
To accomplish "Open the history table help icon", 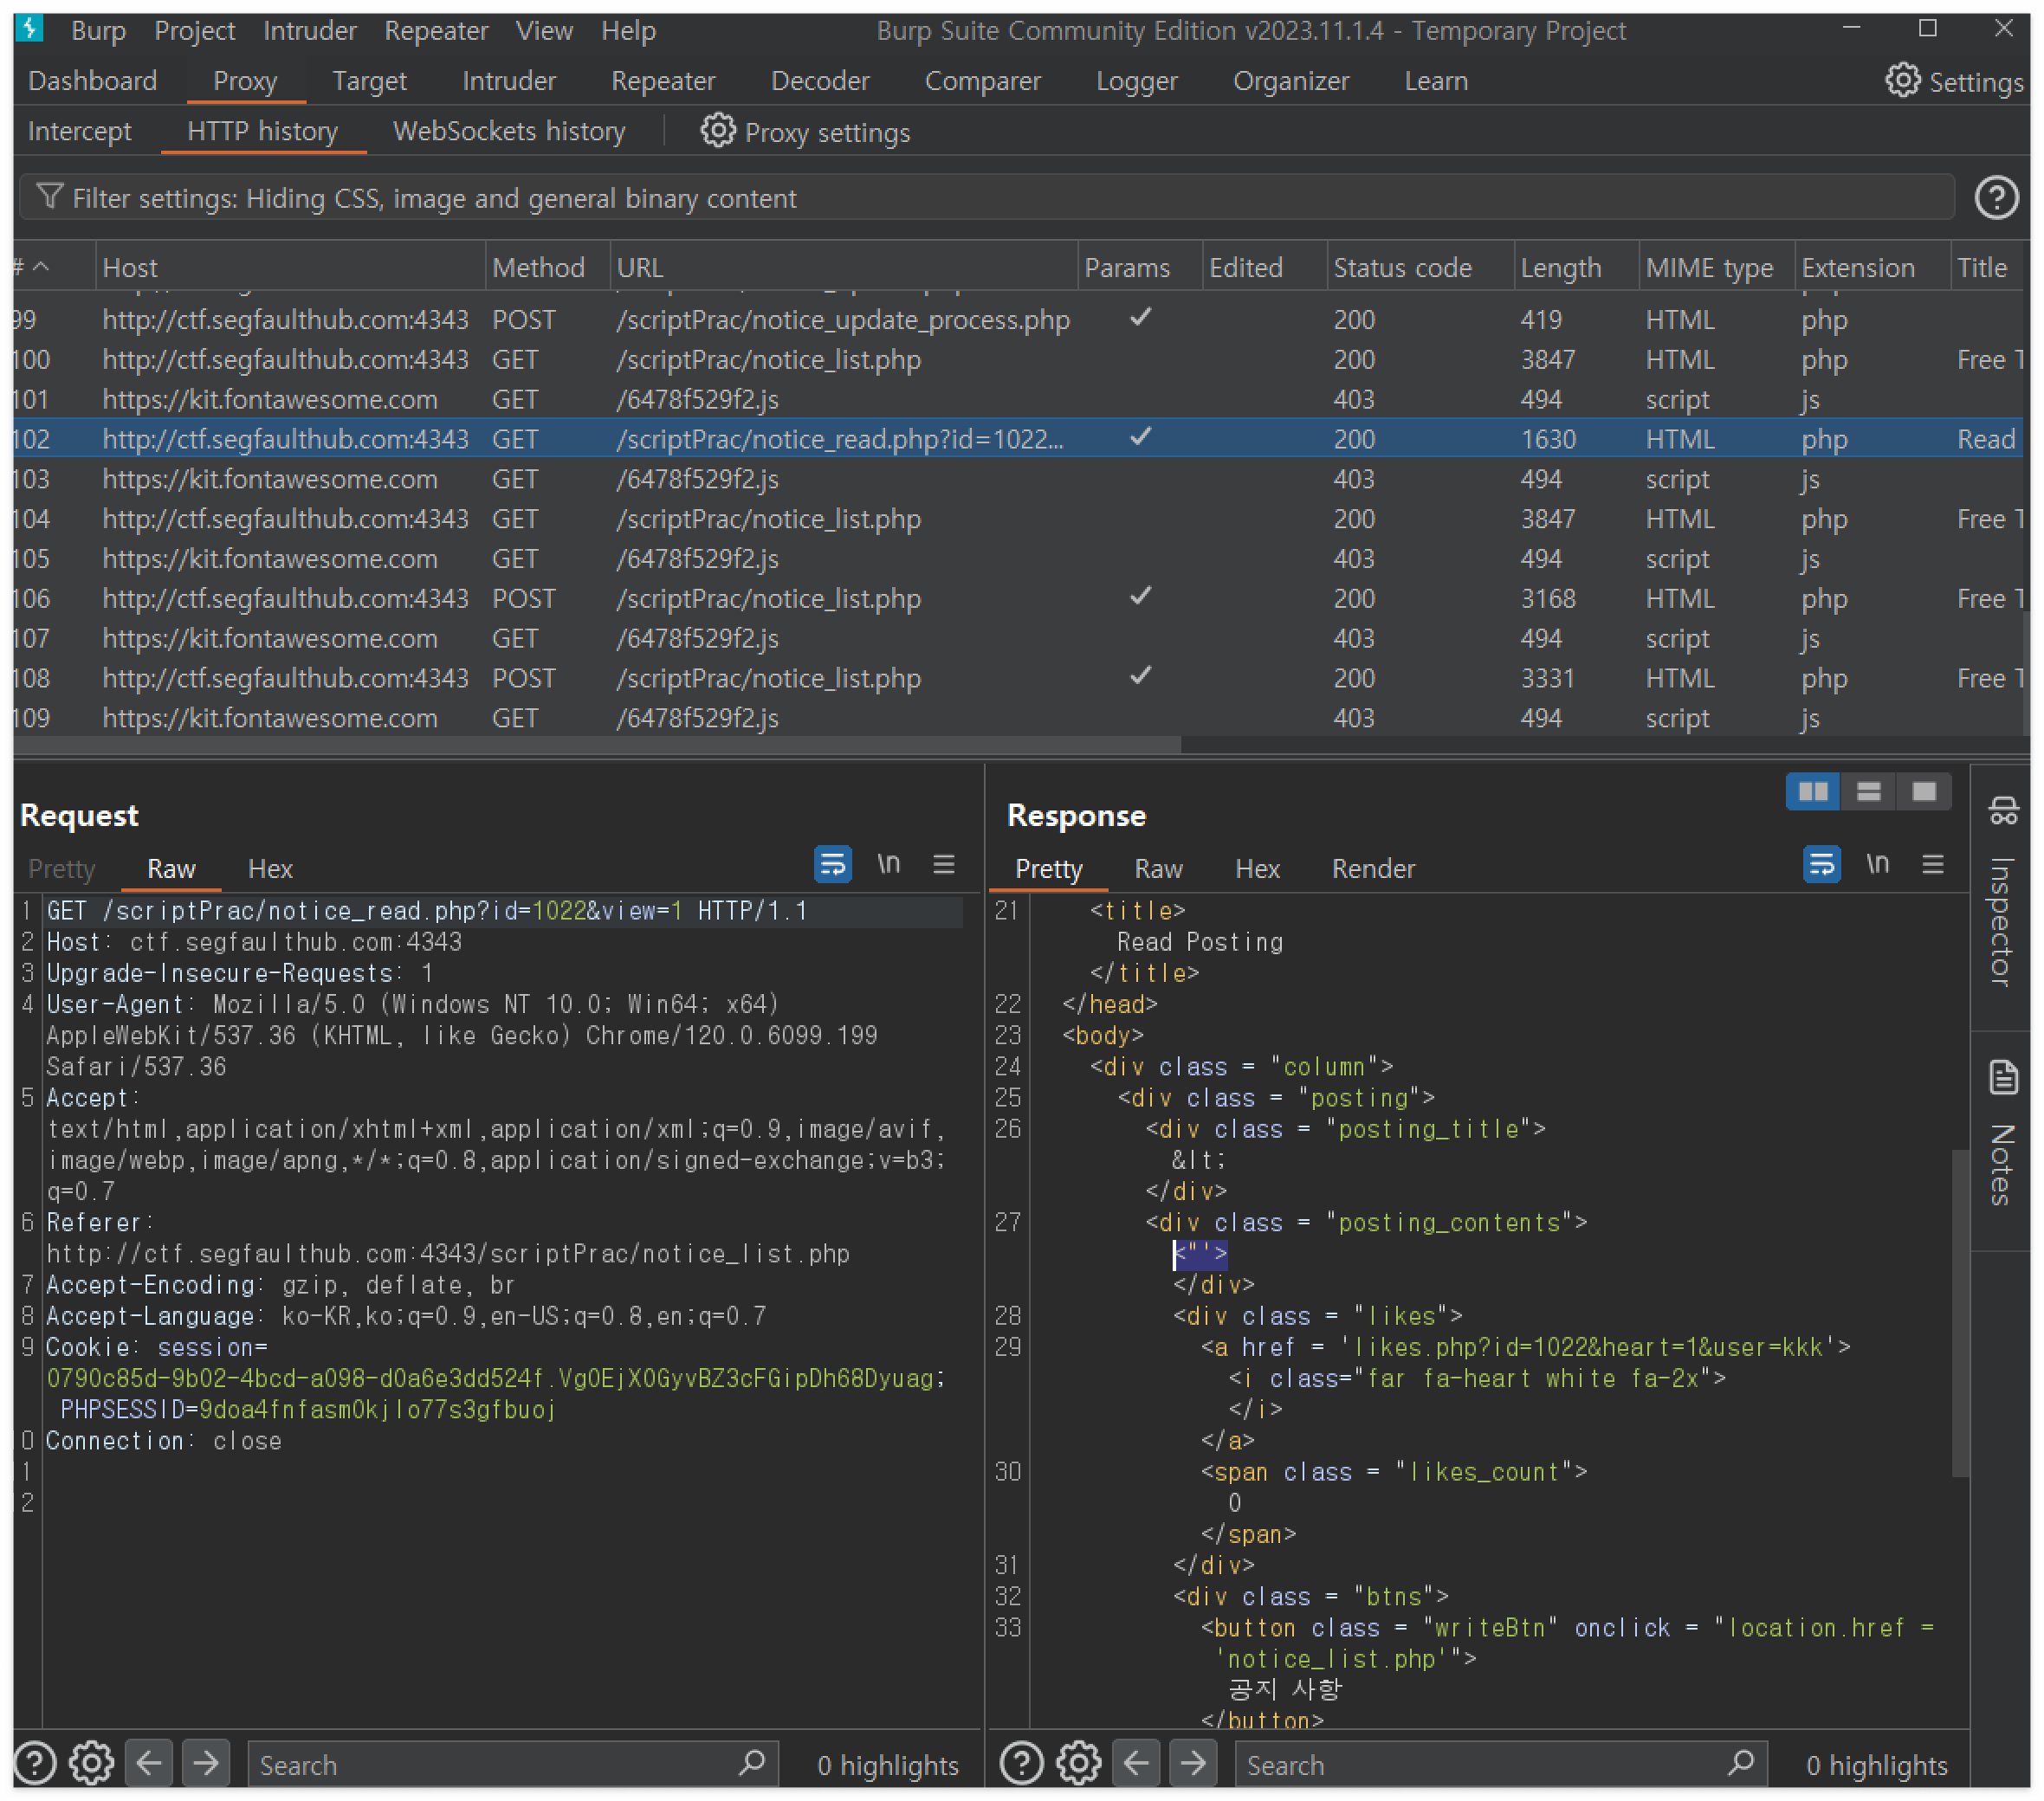I will 1996,197.
